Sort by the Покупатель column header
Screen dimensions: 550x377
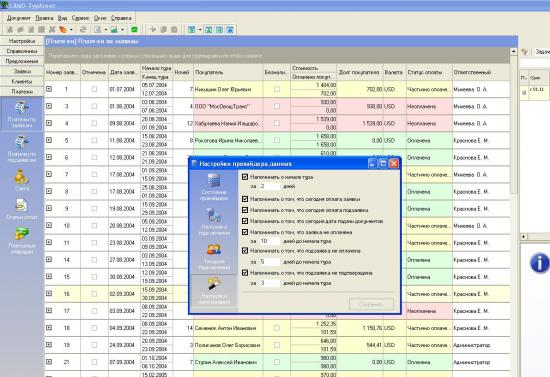click(x=228, y=72)
